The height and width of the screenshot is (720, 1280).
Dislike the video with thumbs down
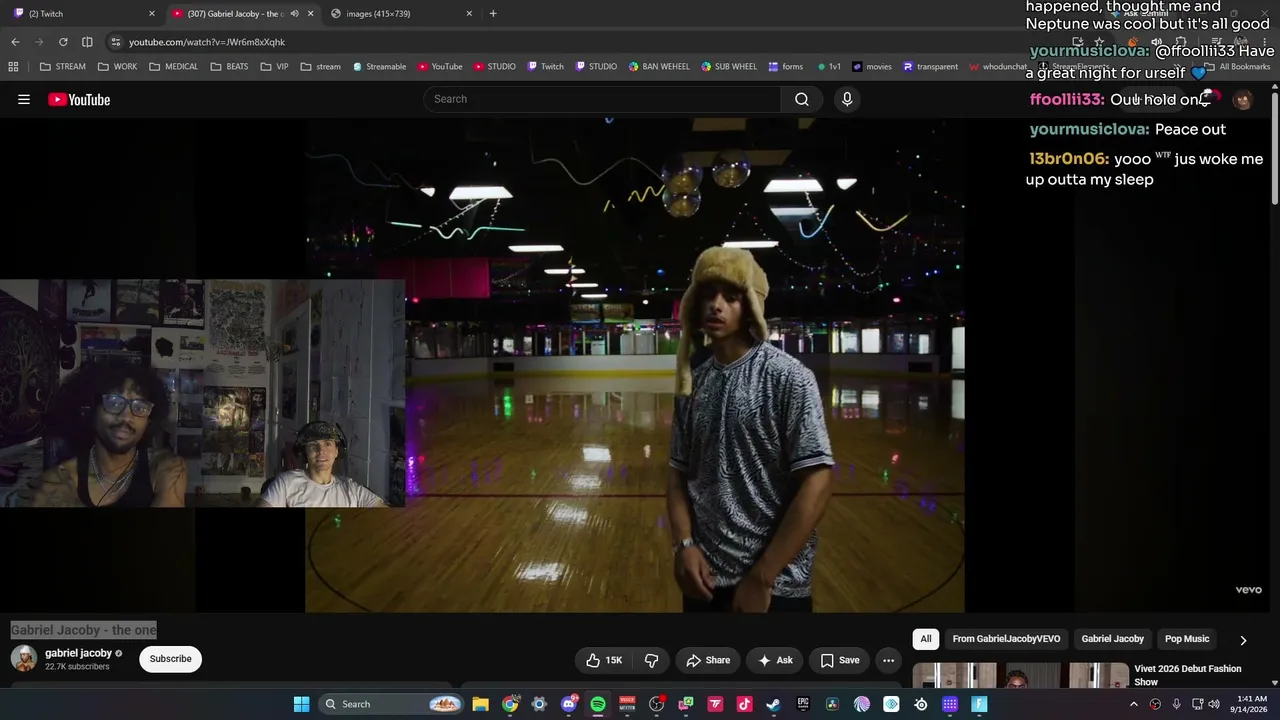coord(651,660)
